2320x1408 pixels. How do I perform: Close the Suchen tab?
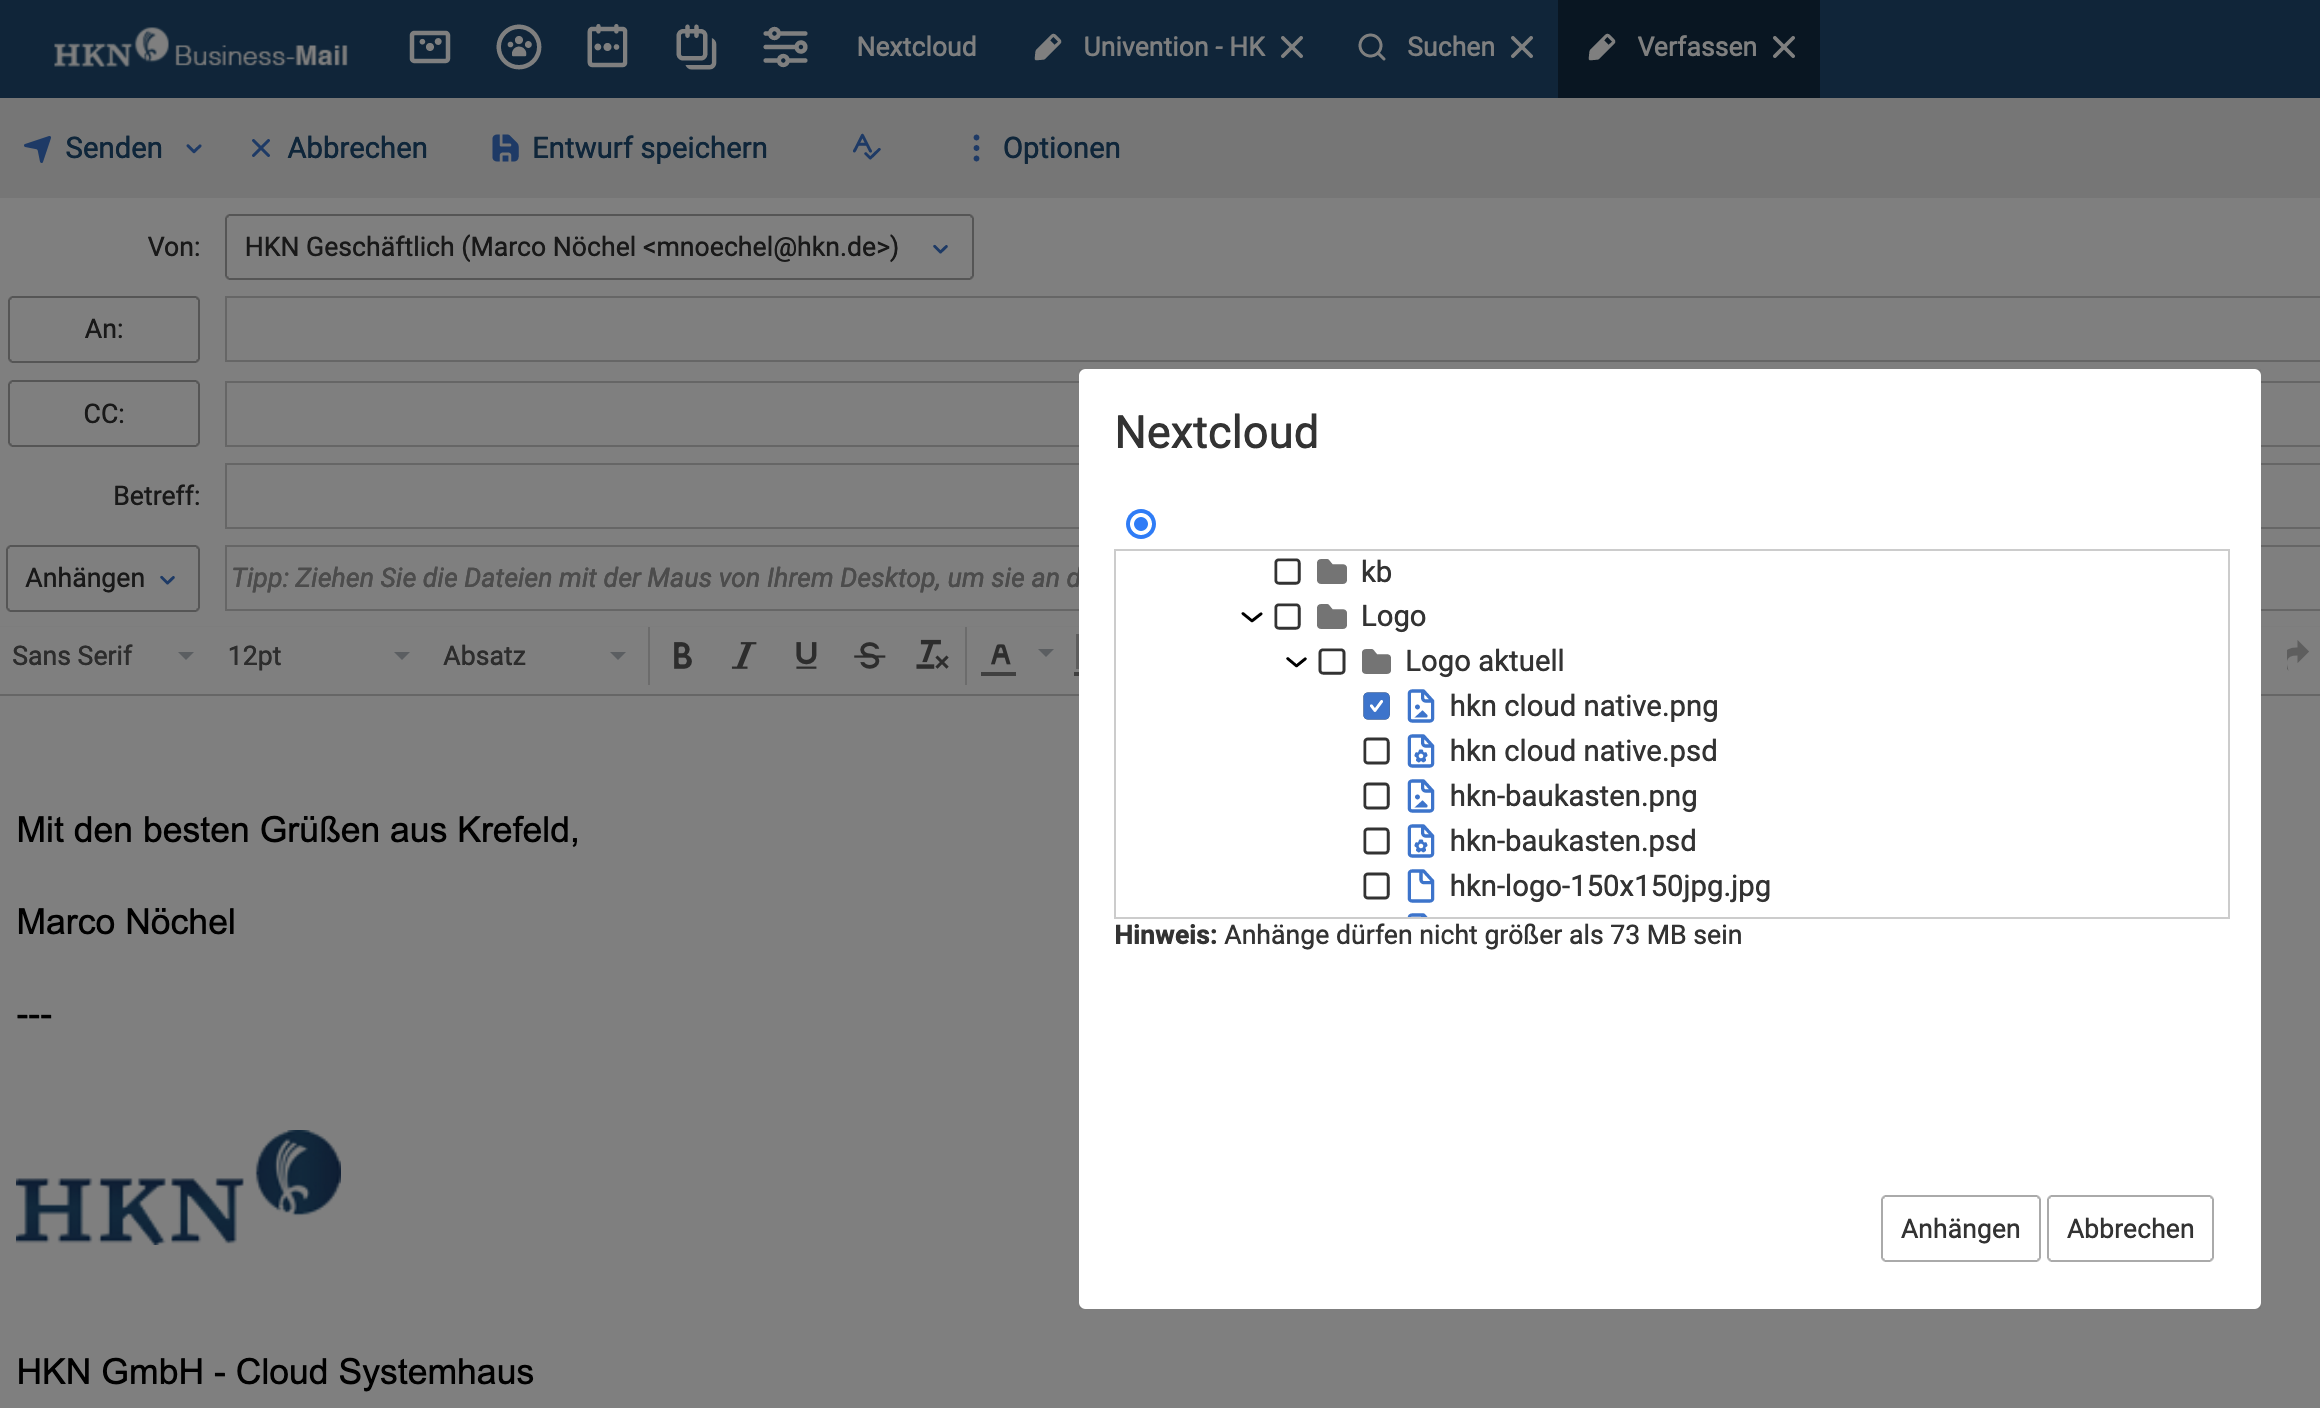click(x=1522, y=47)
